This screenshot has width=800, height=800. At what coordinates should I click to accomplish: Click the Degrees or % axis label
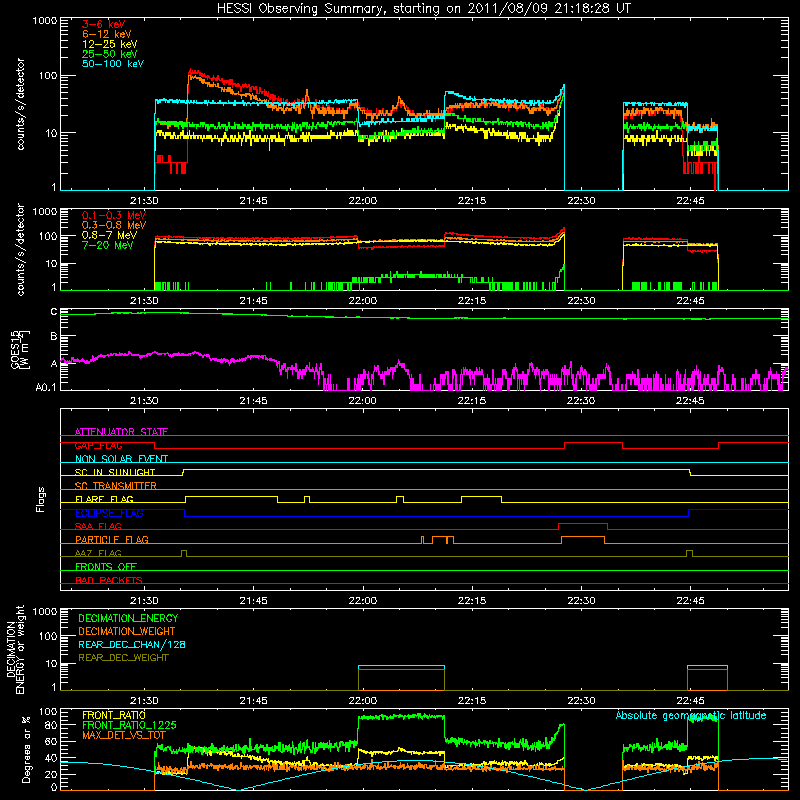pyautogui.click(x=26, y=749)
